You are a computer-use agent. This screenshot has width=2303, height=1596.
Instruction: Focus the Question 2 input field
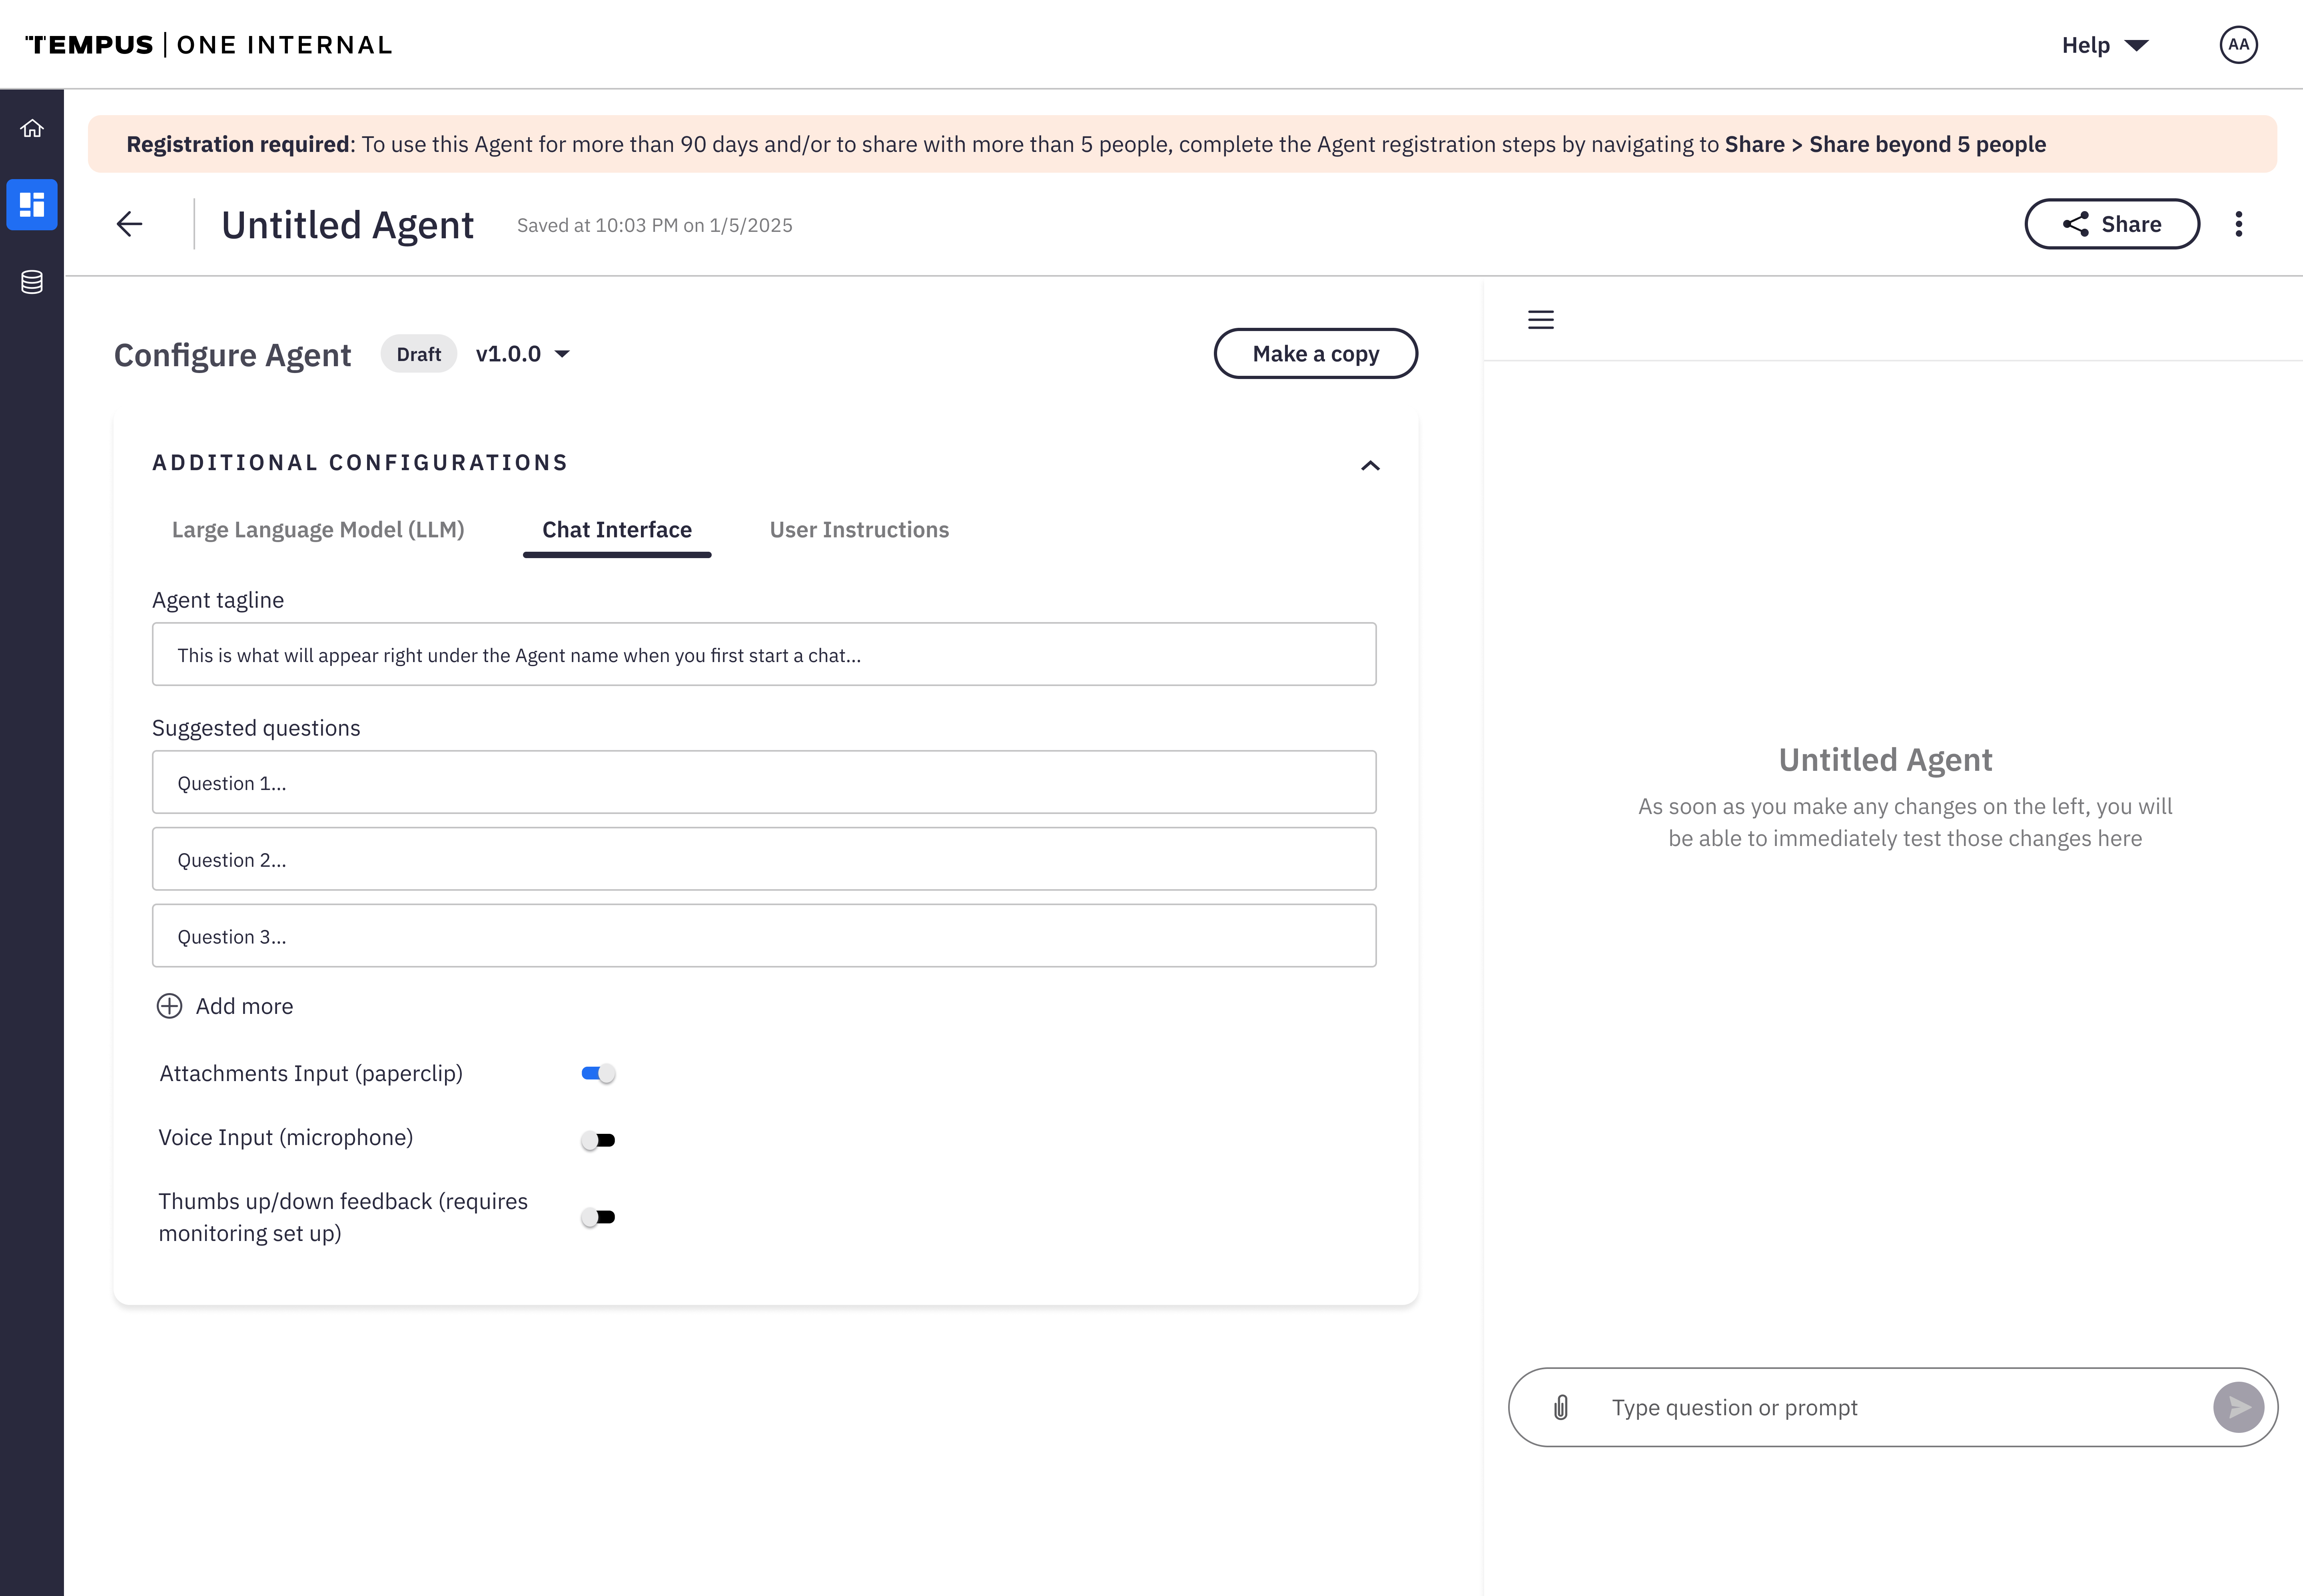(x=764, y=859)
